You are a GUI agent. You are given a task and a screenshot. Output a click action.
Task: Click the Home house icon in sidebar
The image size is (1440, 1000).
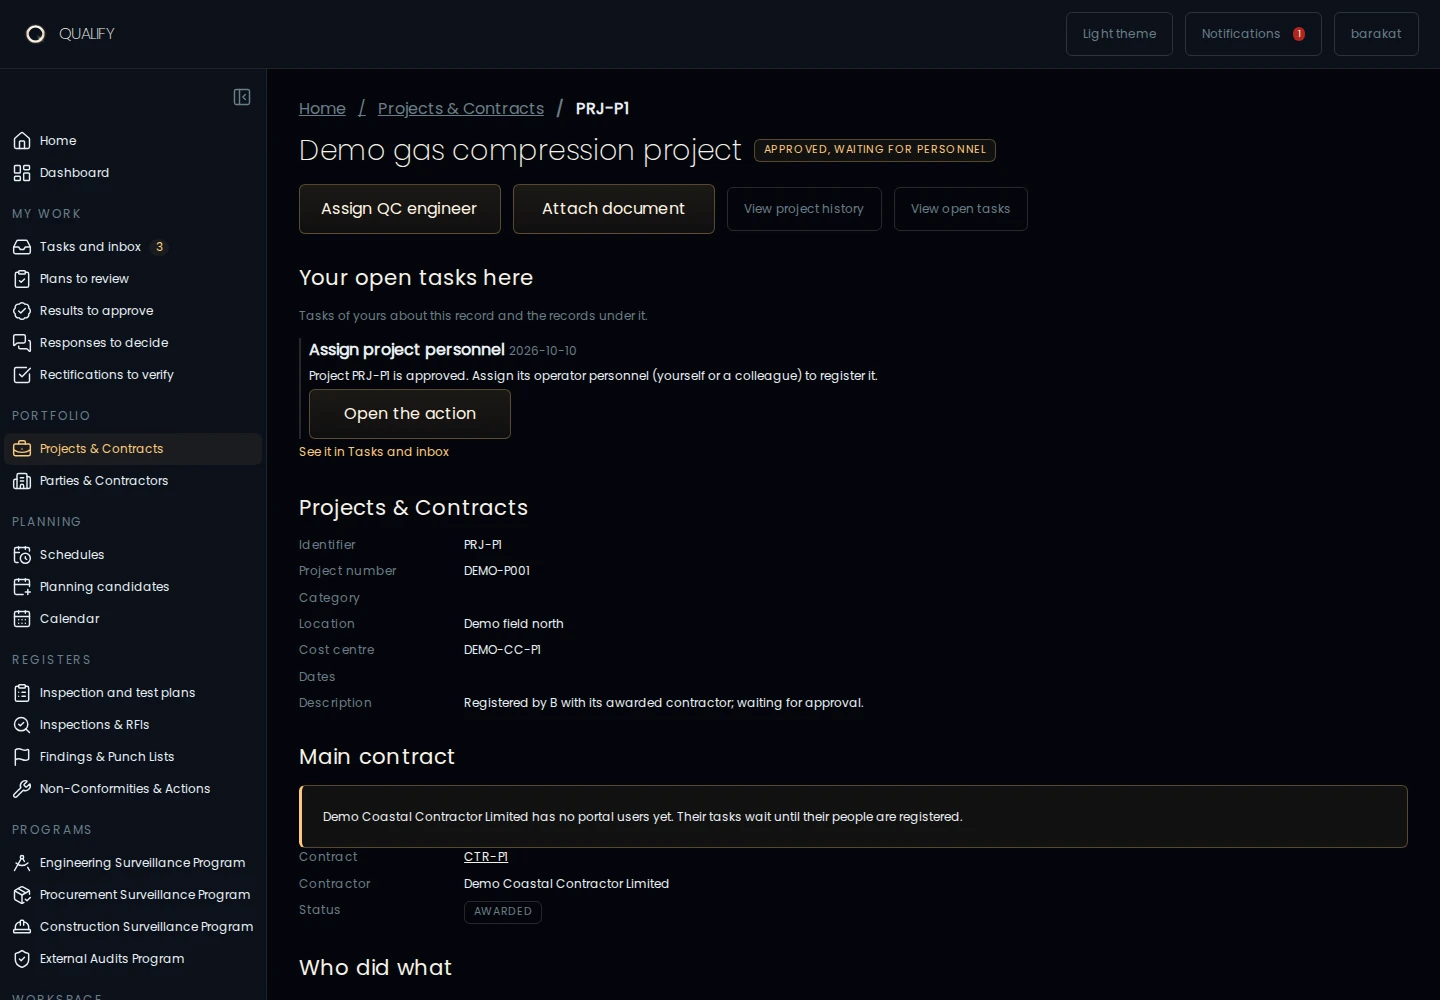click(22, 141)
